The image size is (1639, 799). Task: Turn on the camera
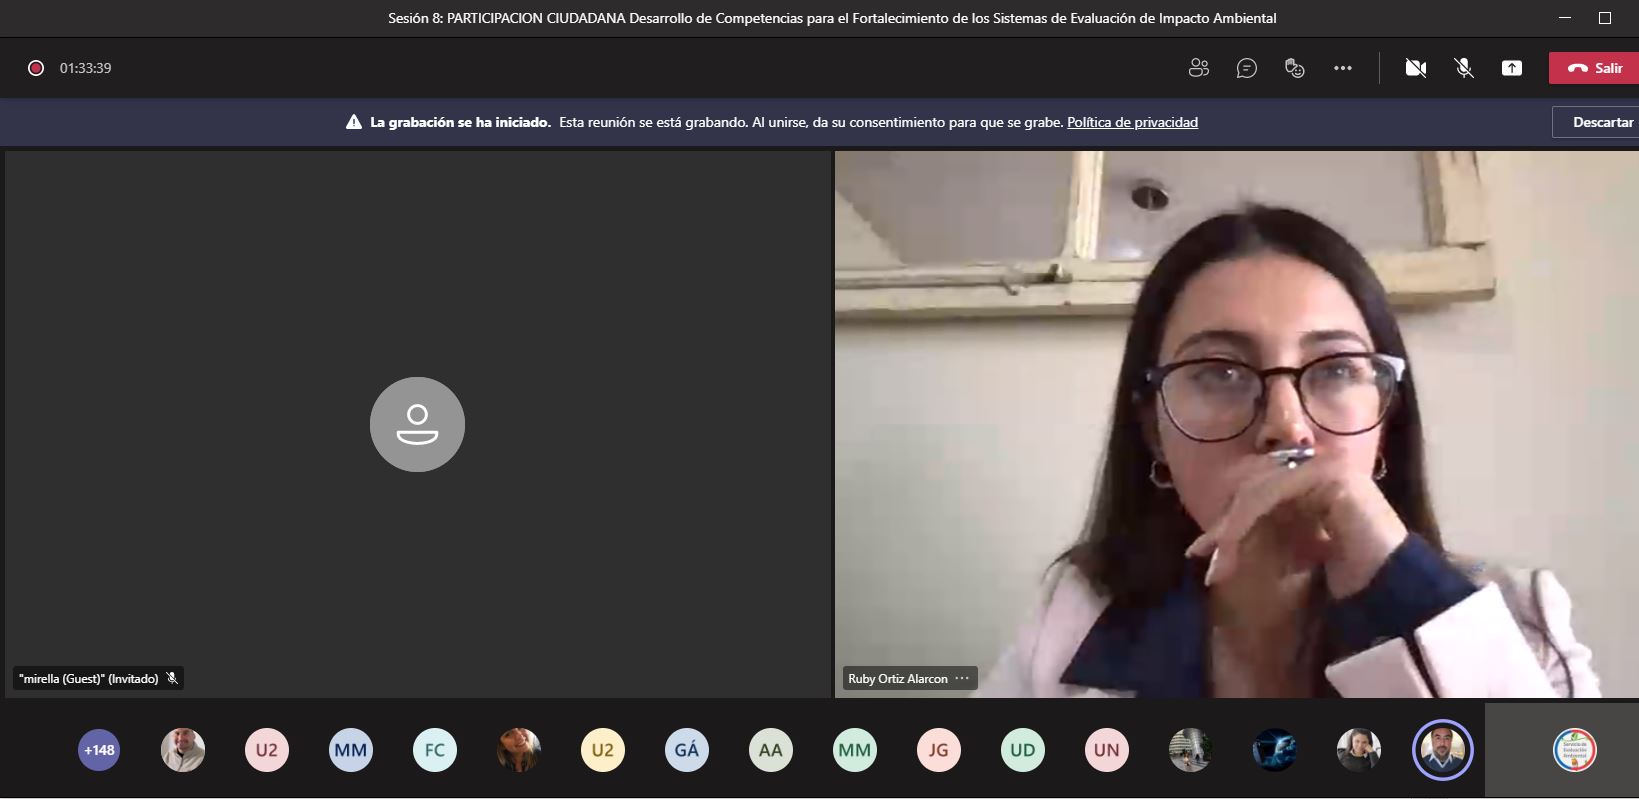1415,68
